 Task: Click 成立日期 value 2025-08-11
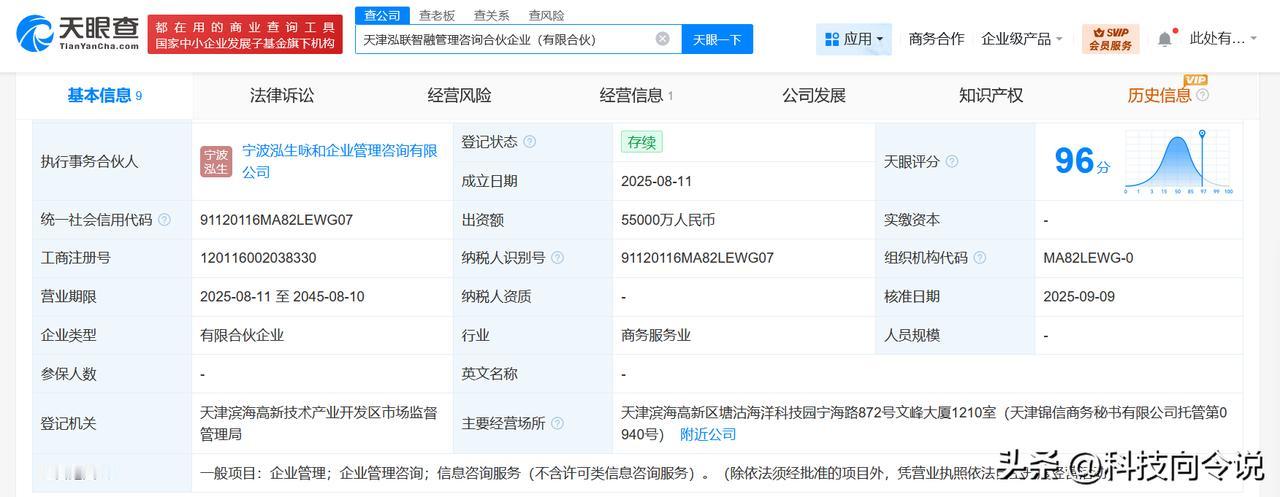pos(656,181)
